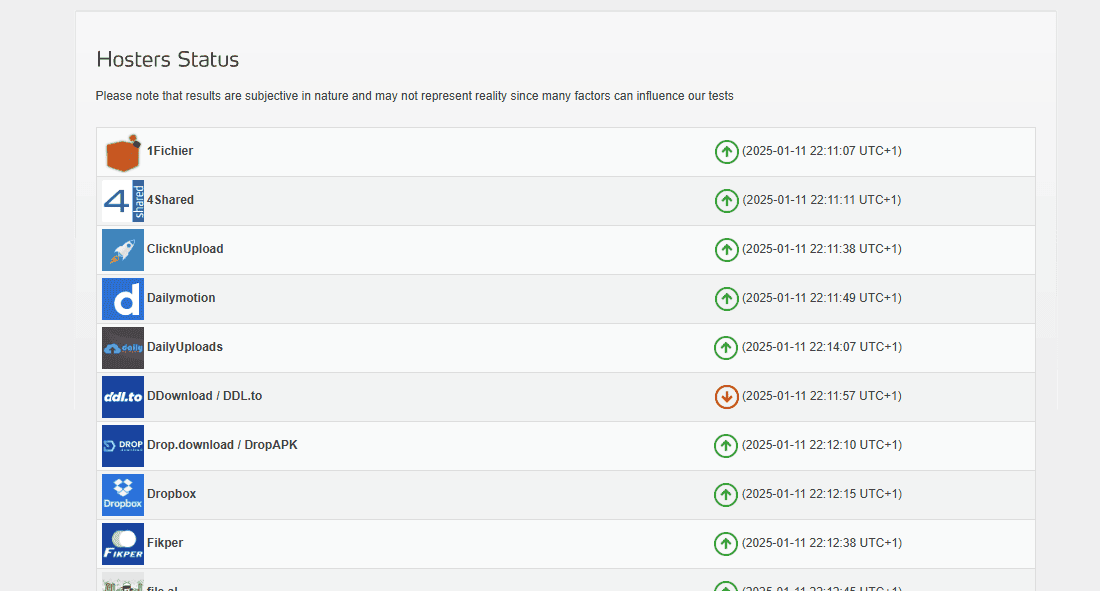The width and height of the screenshot is (1100, 591).
Task: Click the green up-status arrow for DailyUploads
Action: [726, 347]
